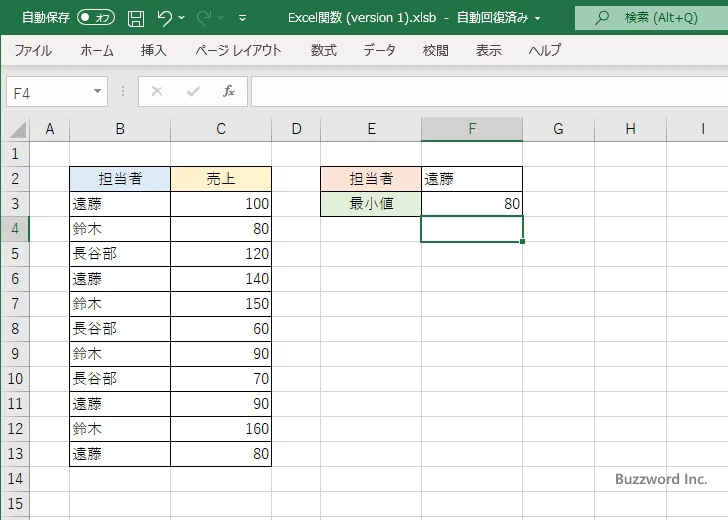The width and height of the screenshot is (728, 520).
Task: Open the 数式 tab
Action: pyautogui.click(x=324, y=50)
